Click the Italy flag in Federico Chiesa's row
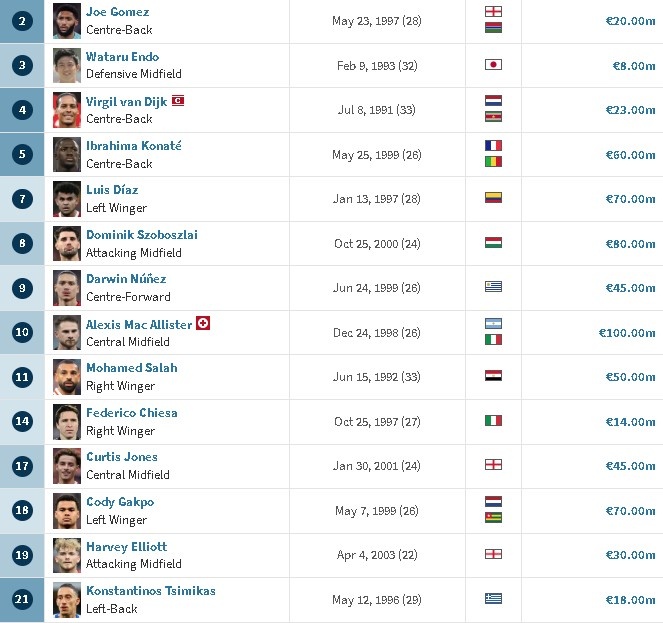The height and width of the screenshot is (623, 663). 492,421
